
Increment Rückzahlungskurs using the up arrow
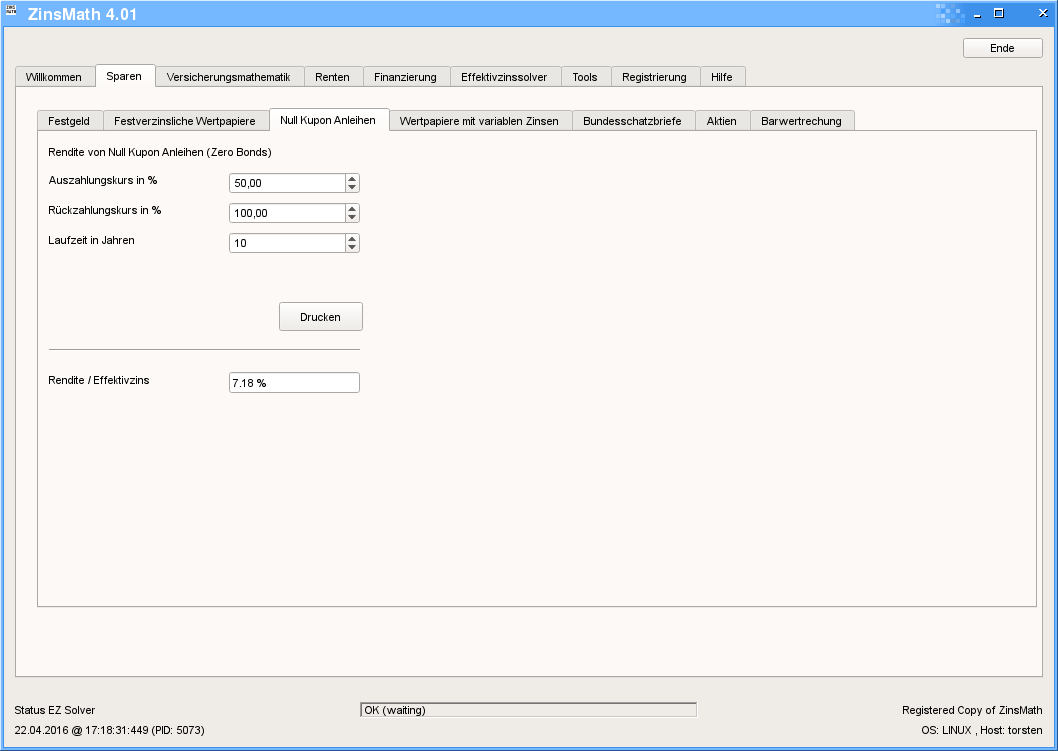pyautogui.click(x=352, y=209)
